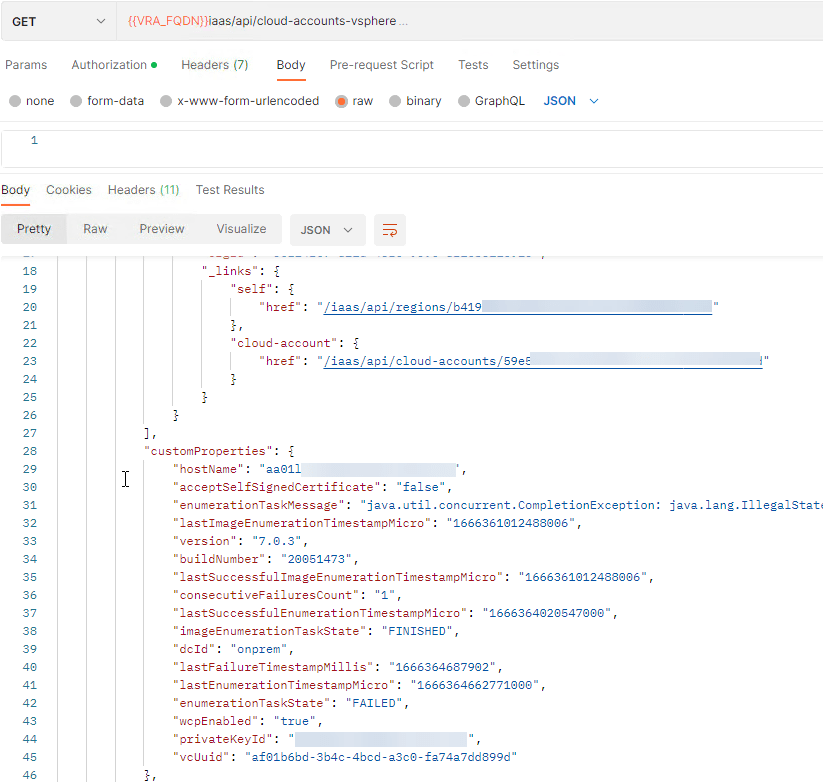Switch to the Authorization tab

(x=113, y=65)
